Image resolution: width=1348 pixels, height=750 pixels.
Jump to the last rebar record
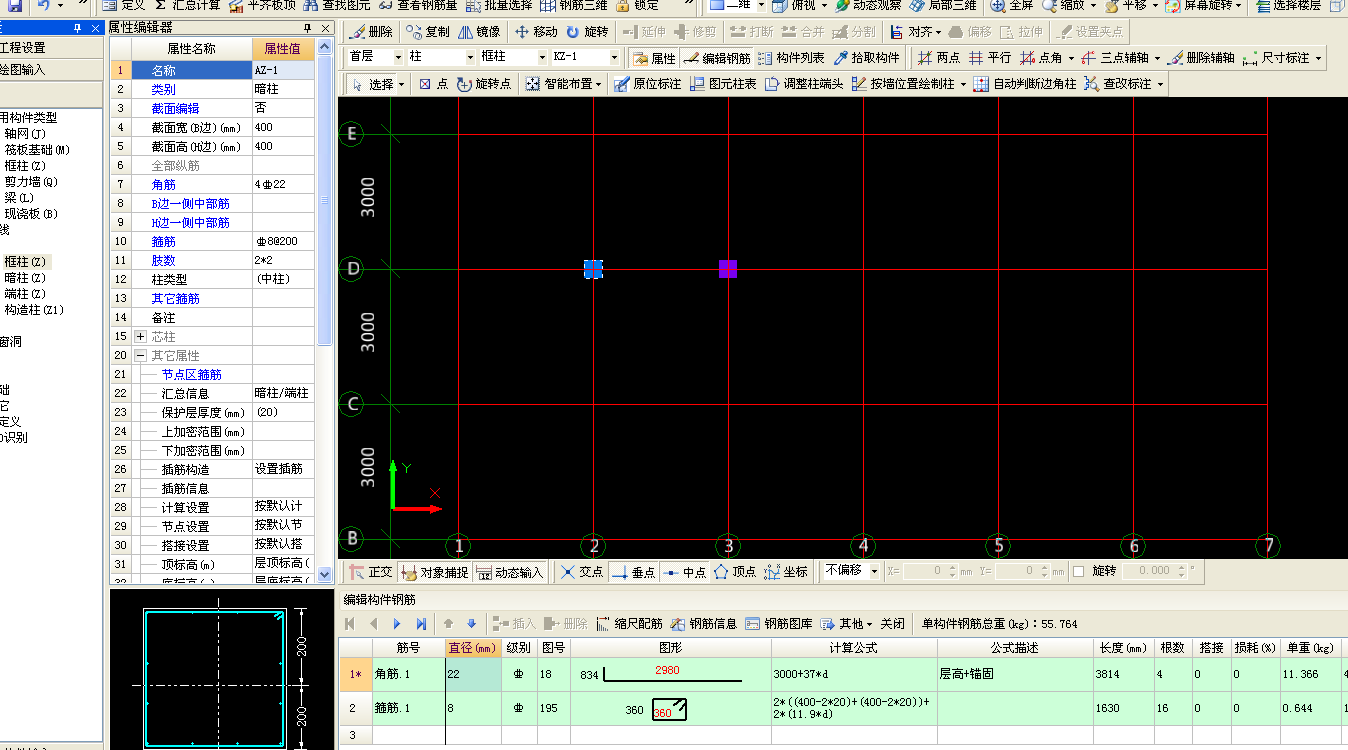coord(421,624)
